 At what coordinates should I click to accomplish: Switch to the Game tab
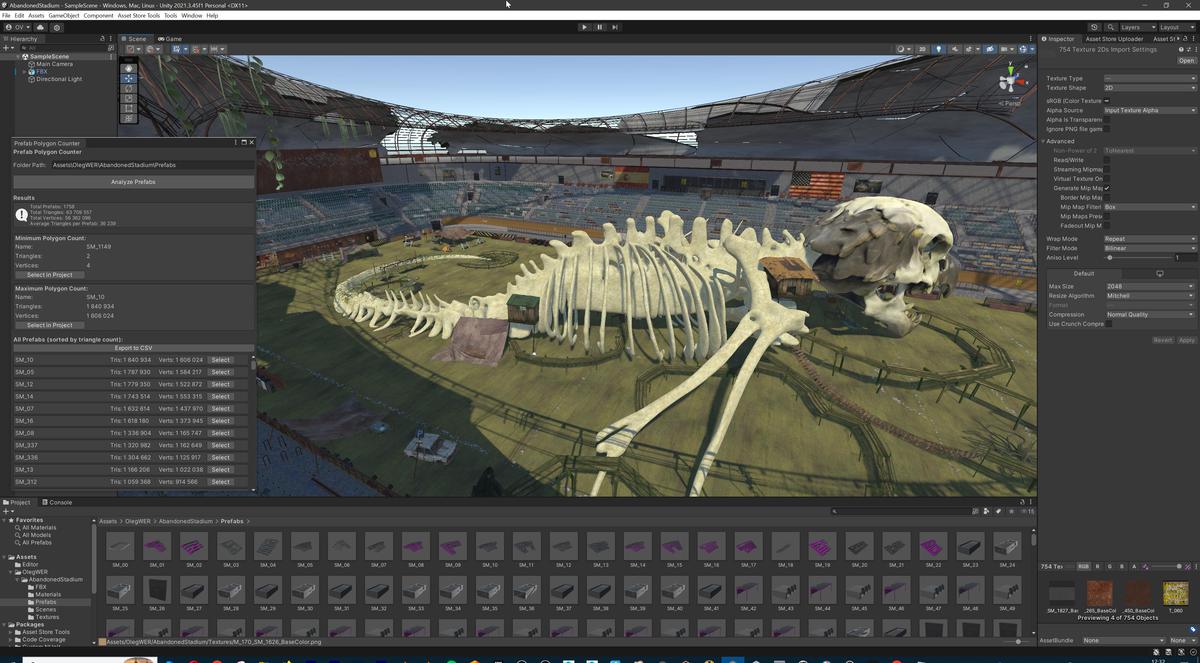coord(169,38)
